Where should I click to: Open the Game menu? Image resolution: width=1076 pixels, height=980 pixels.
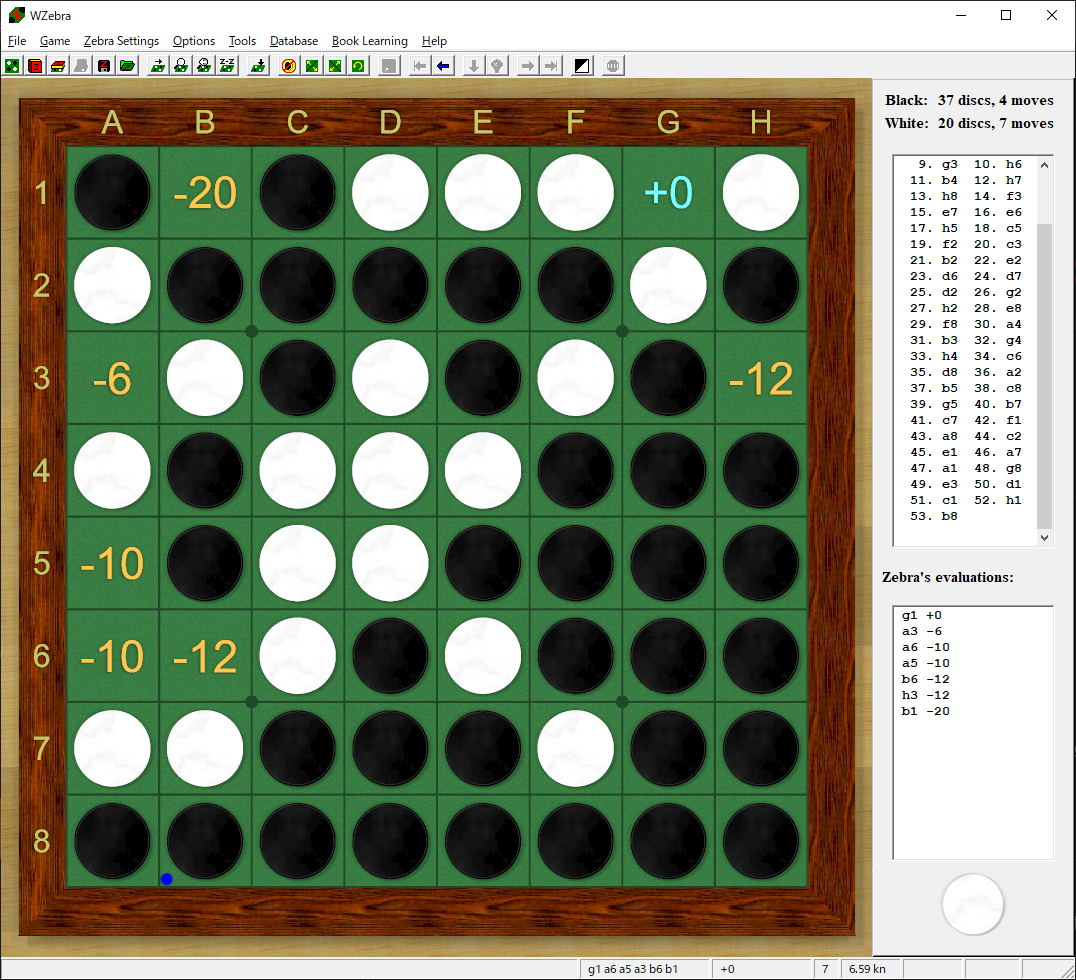click(55, 41)
